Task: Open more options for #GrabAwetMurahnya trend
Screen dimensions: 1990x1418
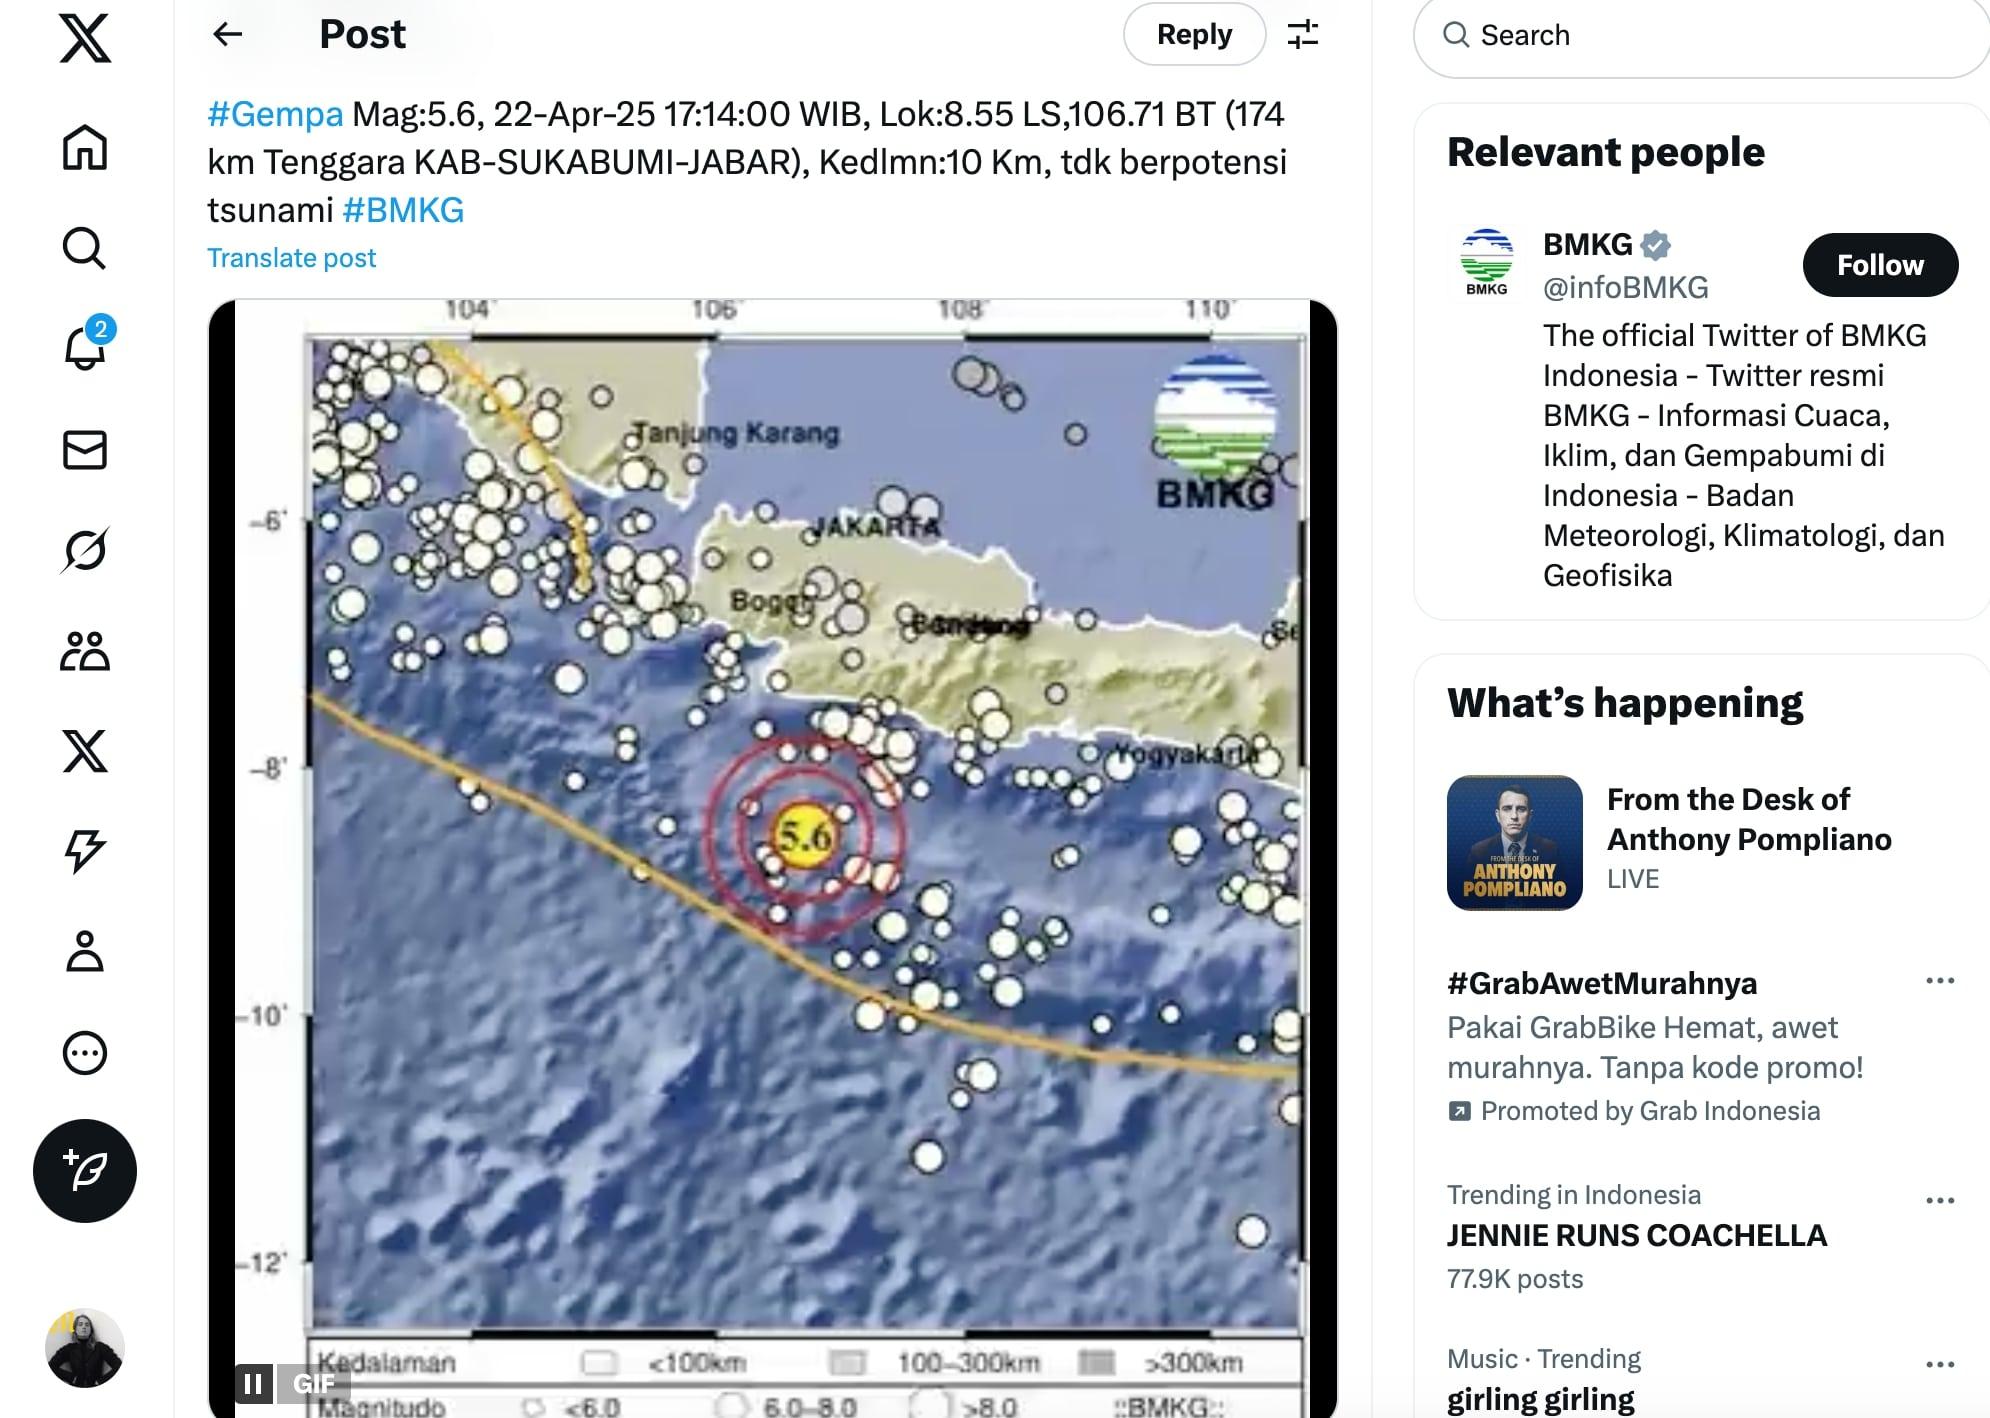Action: tap(1939, 981)
